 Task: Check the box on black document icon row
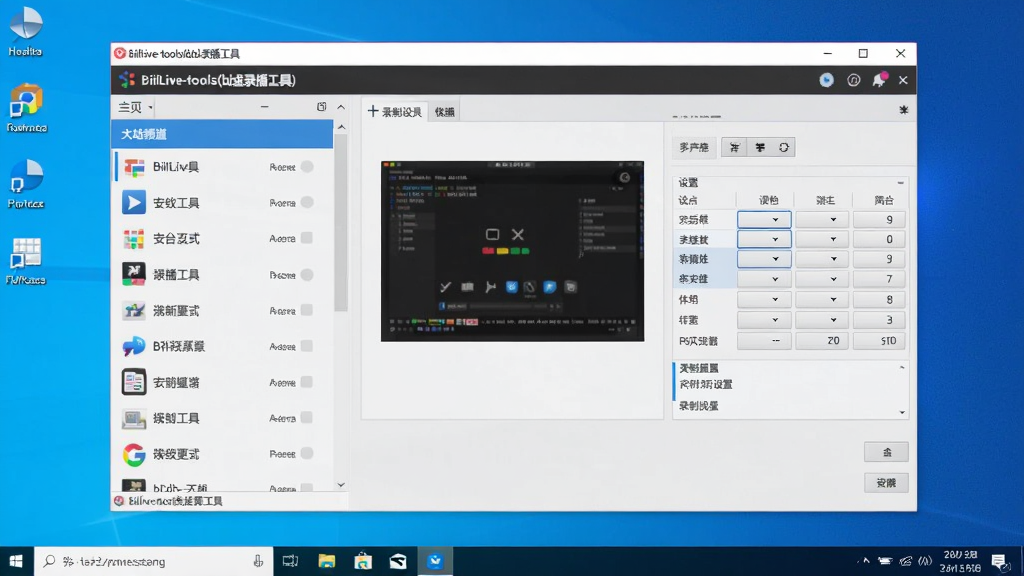[307, 382]
